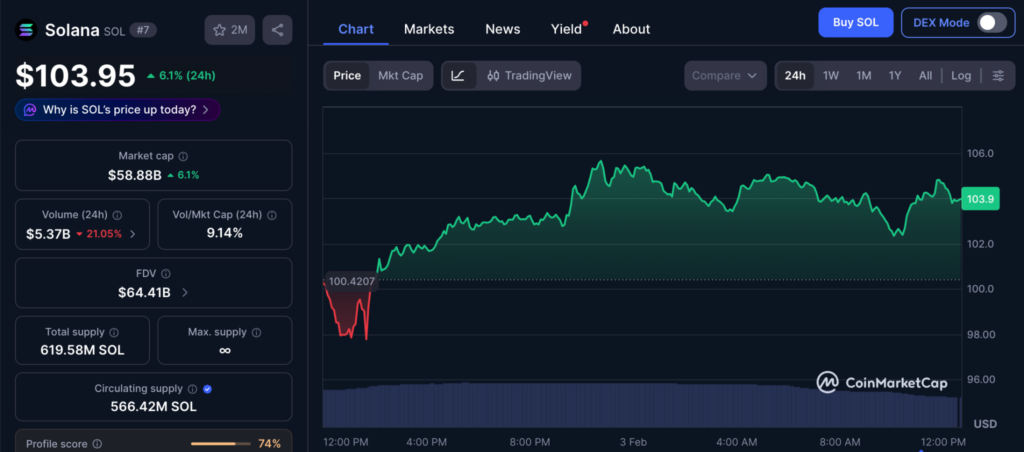The image size is (1024, 452).
Task: Add Solana to watchlist via star button
Action: pos(229,30)
